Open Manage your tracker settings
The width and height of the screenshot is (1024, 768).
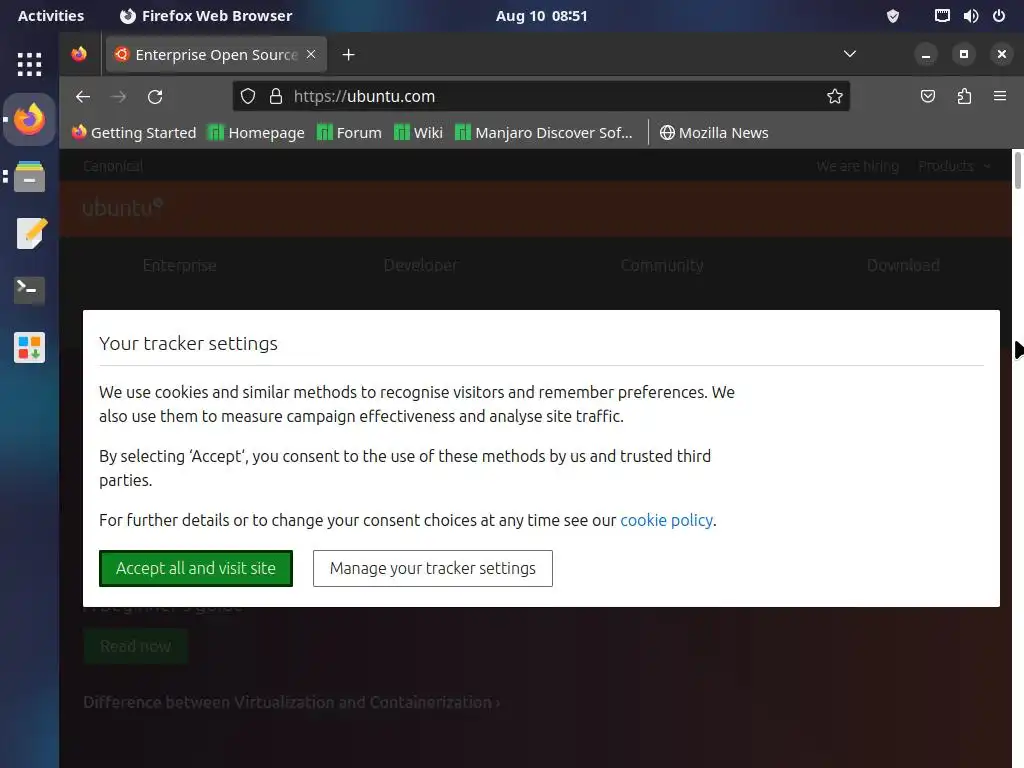pyautogui.click(x=432, y=568)
